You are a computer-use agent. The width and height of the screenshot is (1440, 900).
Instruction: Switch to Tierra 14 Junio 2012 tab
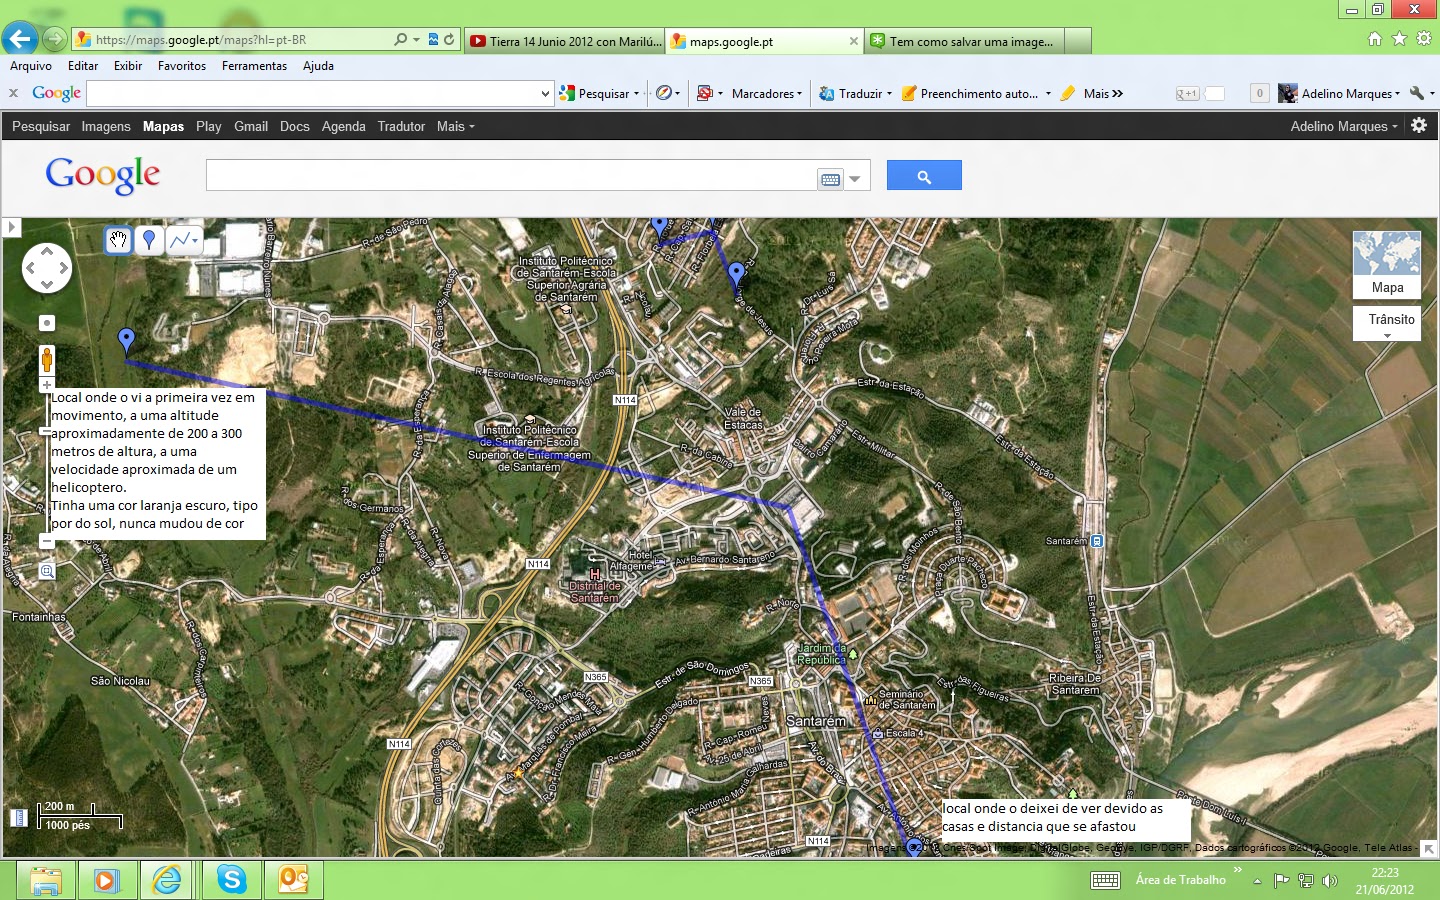tap(565, 41)
